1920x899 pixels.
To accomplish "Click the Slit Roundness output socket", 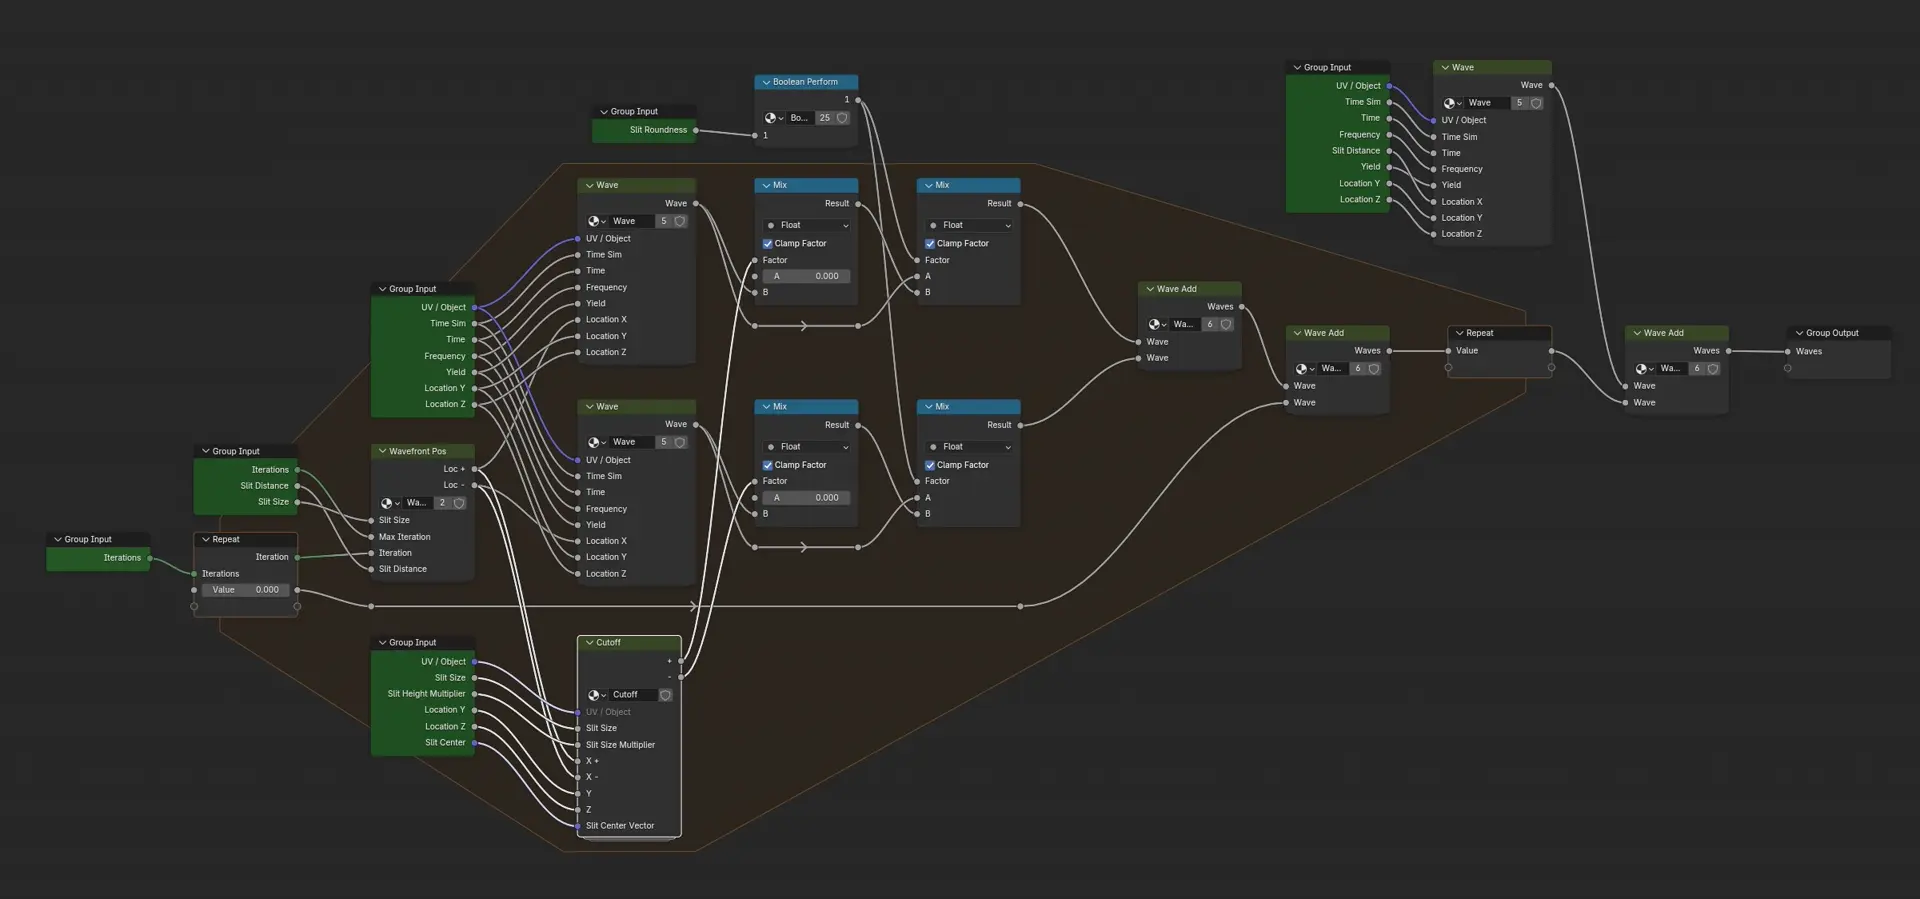I will tap(696, 130).
